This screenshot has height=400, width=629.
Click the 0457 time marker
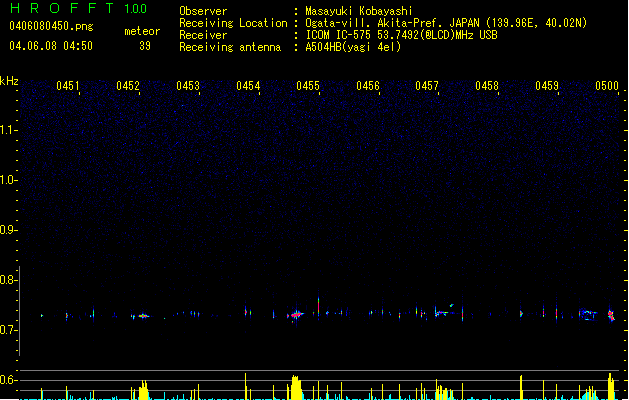(427, 86)
